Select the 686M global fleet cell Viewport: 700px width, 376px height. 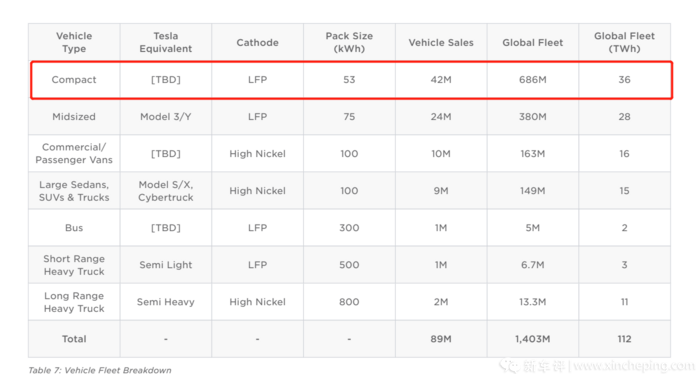point(533,79)
